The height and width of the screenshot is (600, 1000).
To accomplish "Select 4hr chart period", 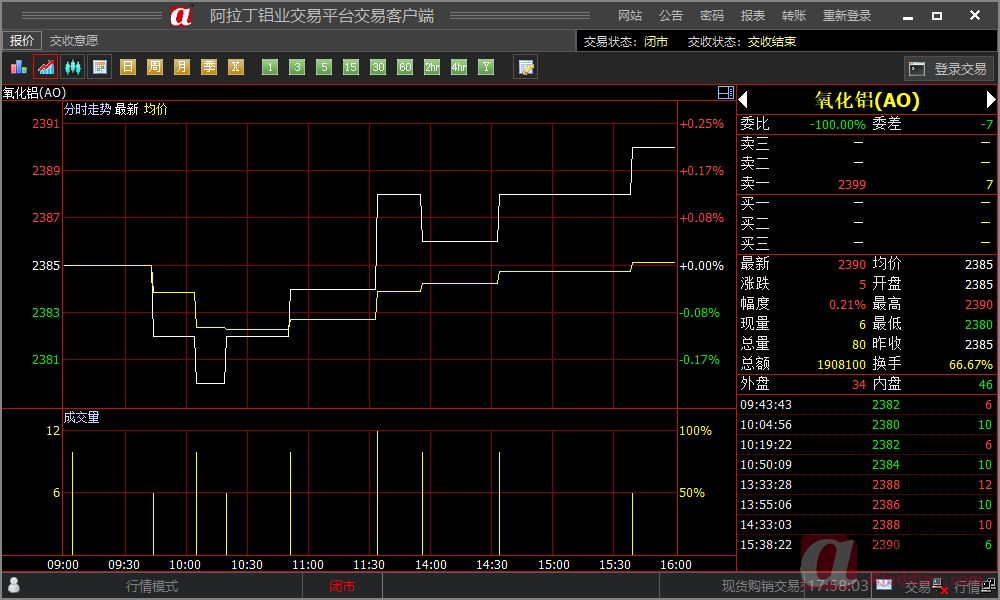I will (459, 67).
